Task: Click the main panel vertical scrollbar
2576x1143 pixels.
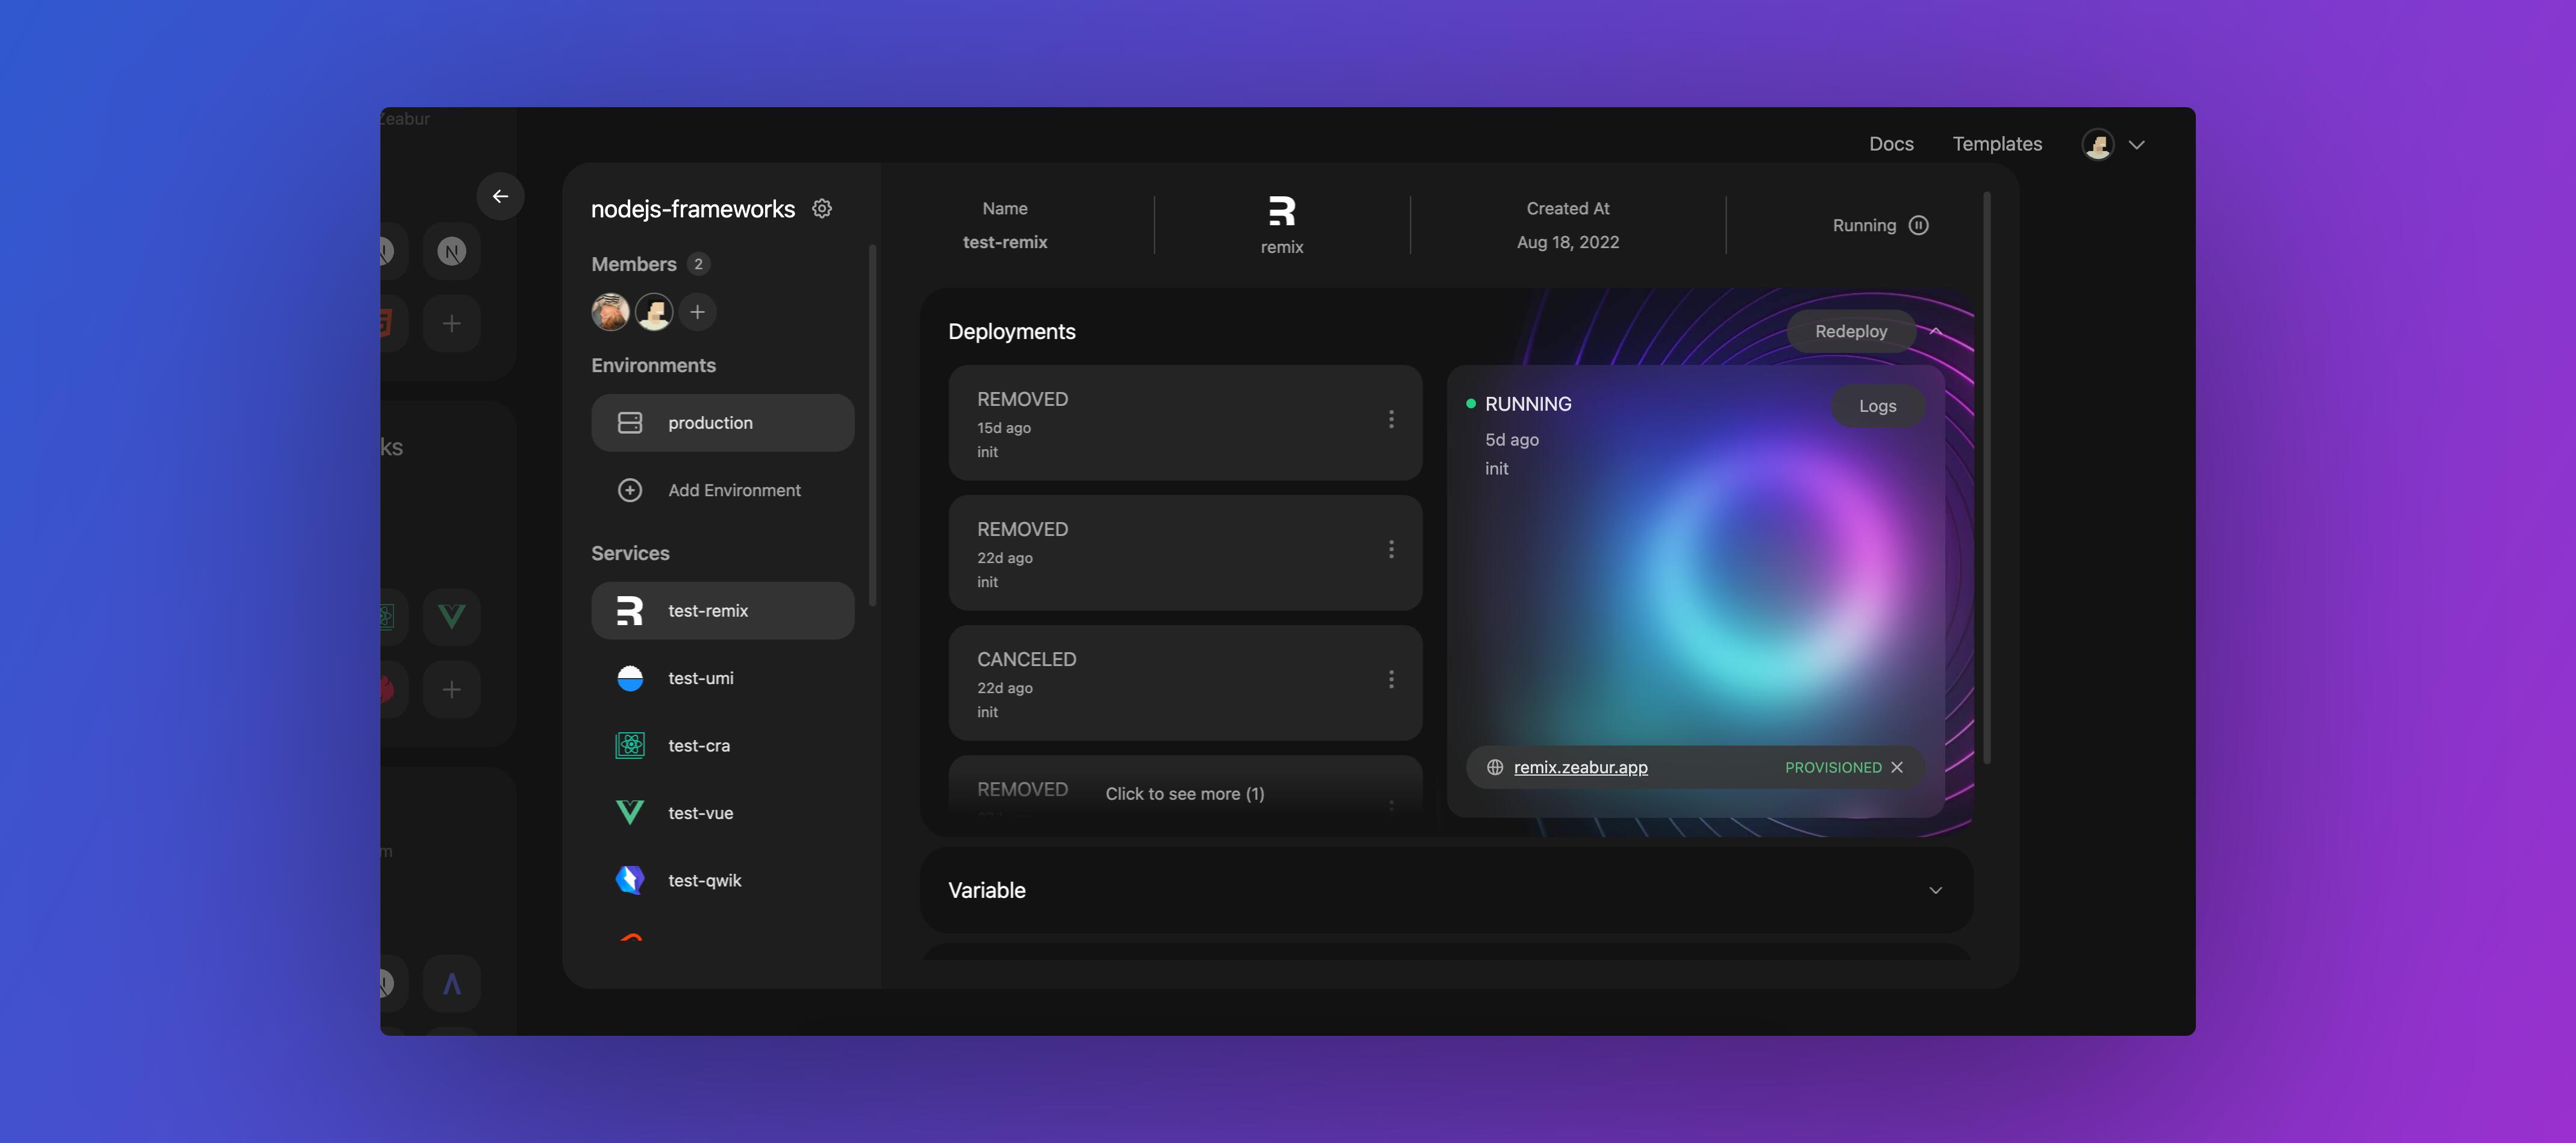Action: pos(1986,478)
